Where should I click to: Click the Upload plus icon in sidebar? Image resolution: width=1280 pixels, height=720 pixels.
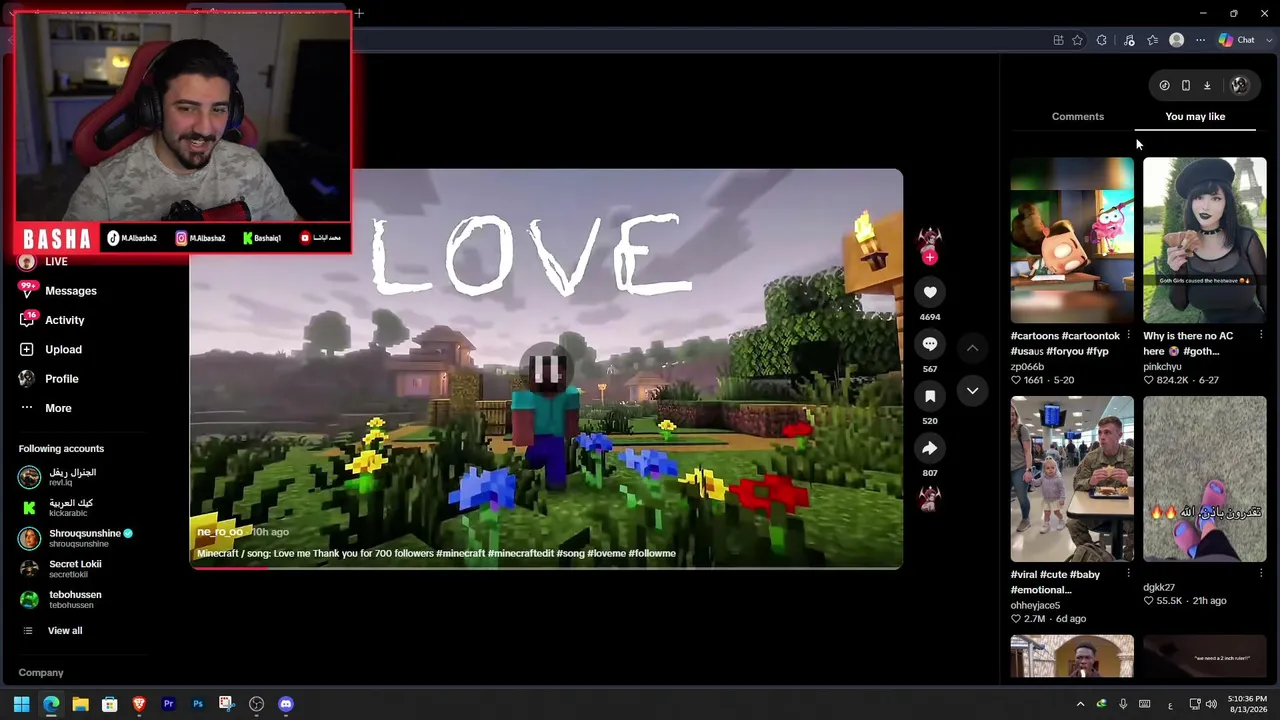point(26,349)
